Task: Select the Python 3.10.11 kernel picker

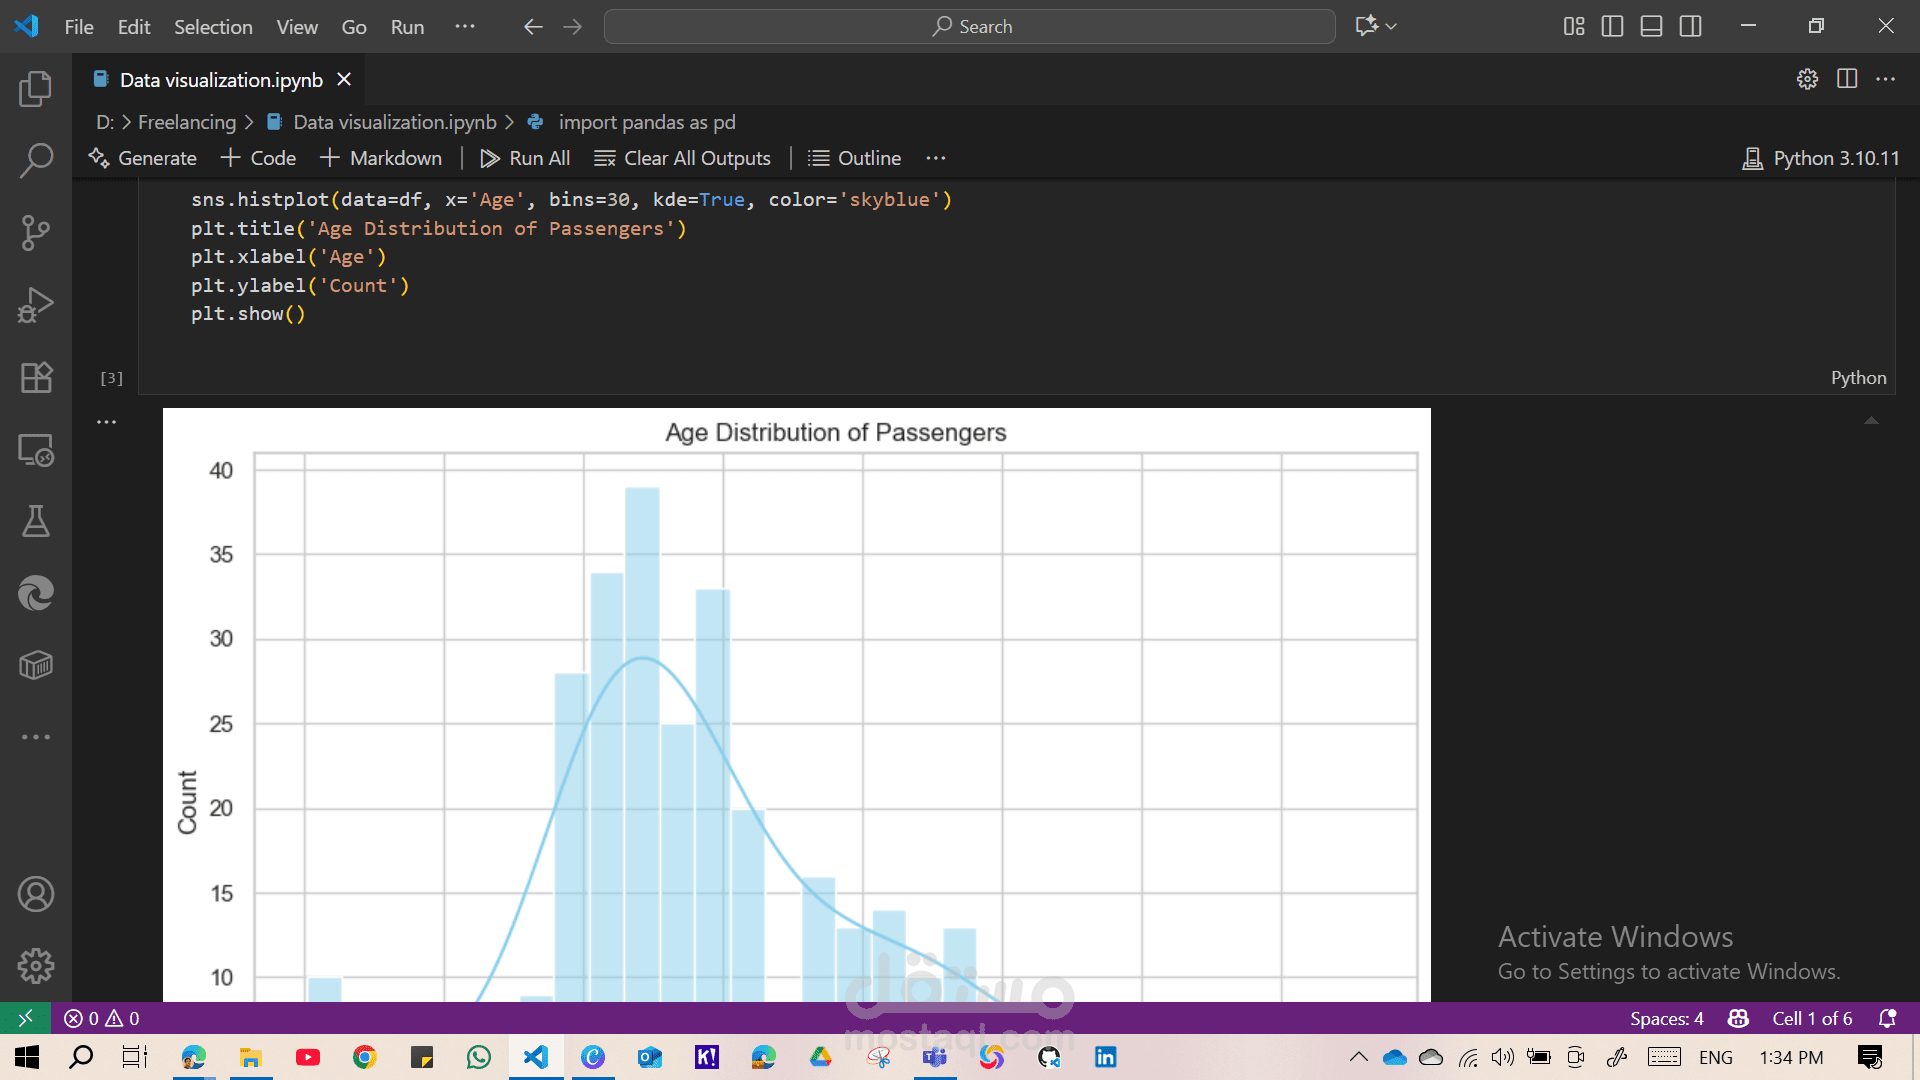Action: pyautogui.click(x=1820, y=158)
